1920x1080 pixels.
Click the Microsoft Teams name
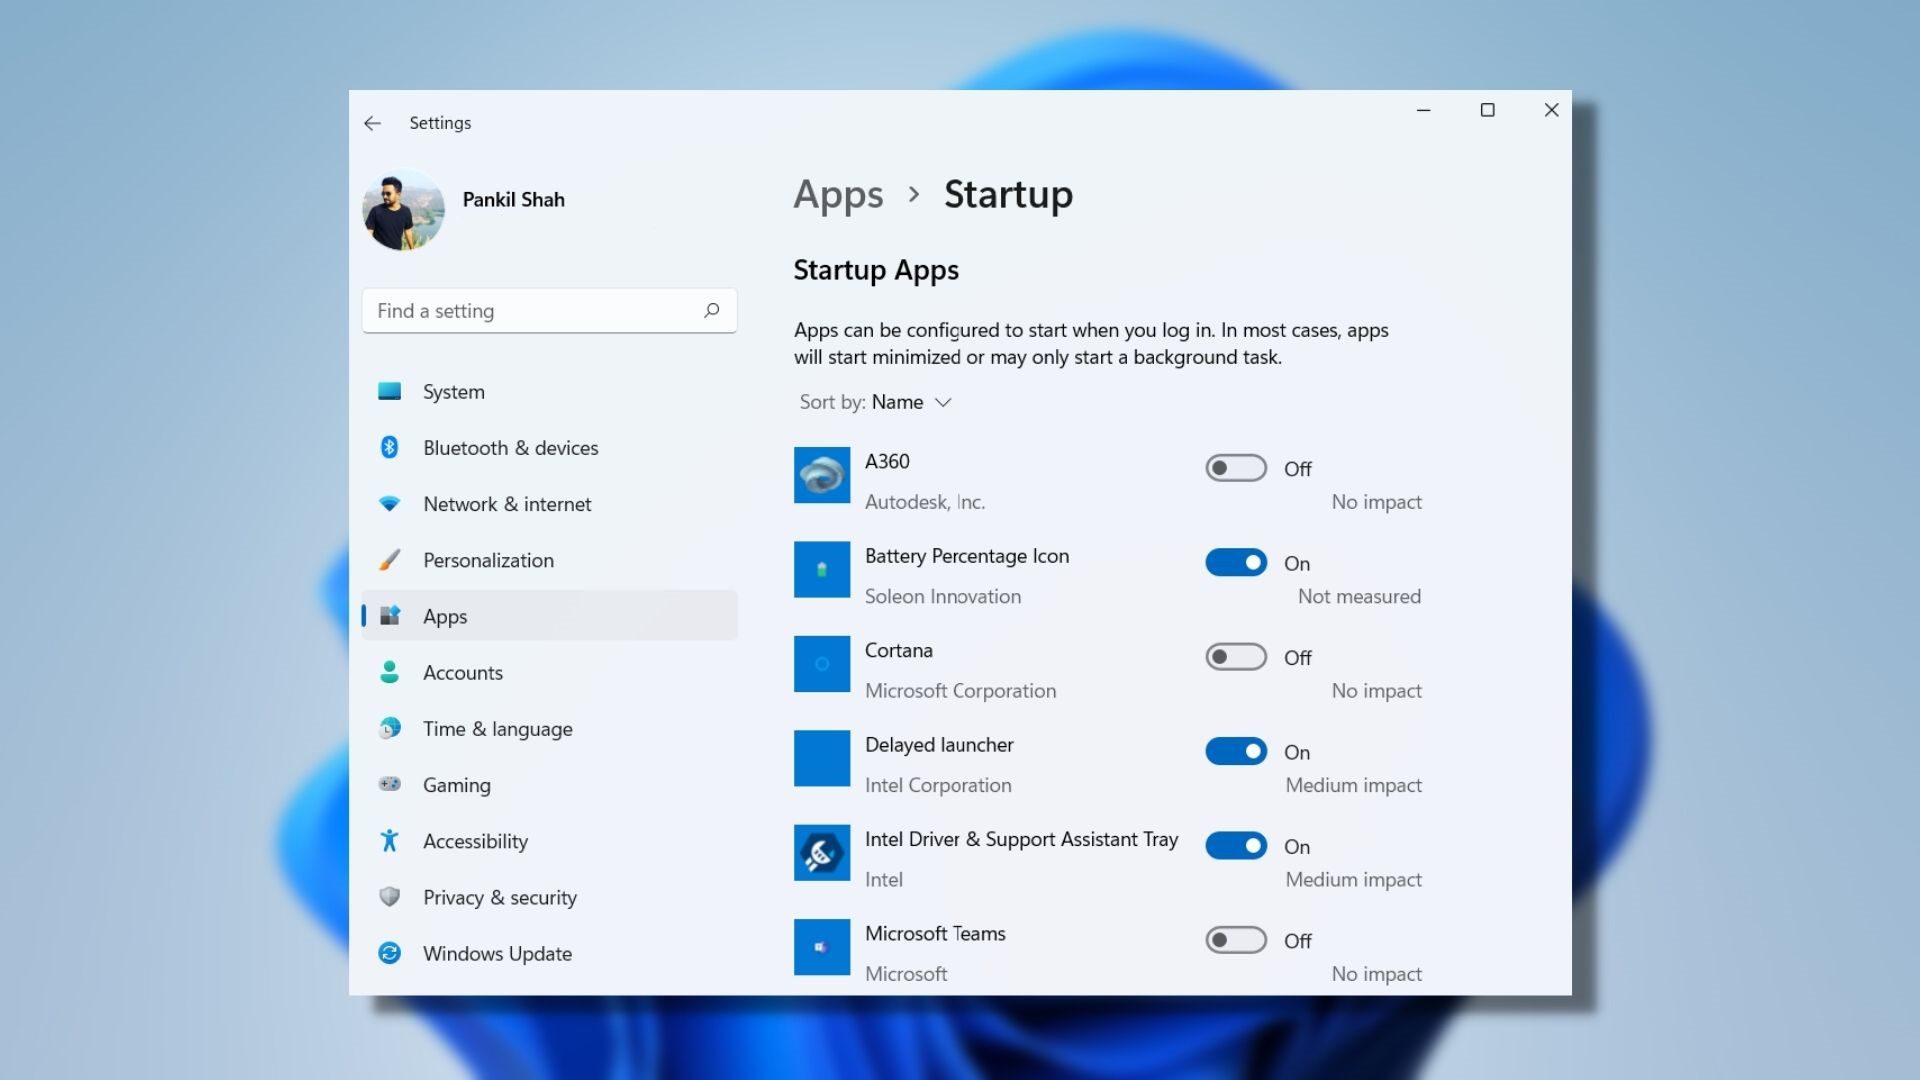point(935,933)
